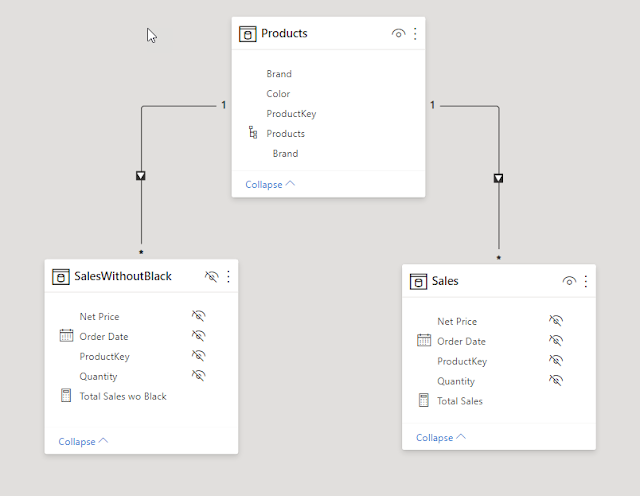The height and width of the screenshot is (496, 640).
Task: Toggle Sales table header visibility eye
Action: [569, 281]
